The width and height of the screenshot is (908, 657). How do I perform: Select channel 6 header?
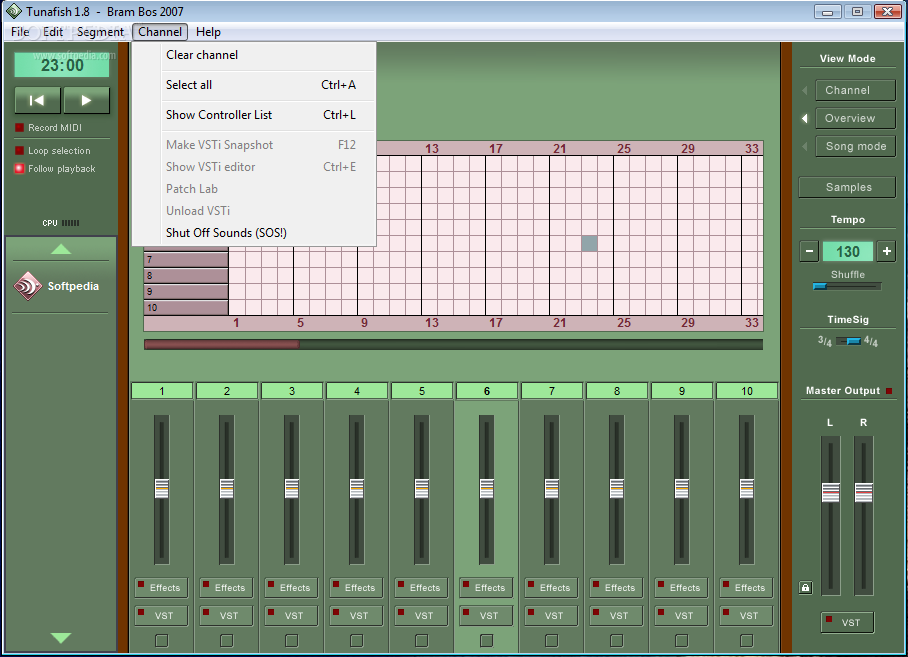point(487,391)
